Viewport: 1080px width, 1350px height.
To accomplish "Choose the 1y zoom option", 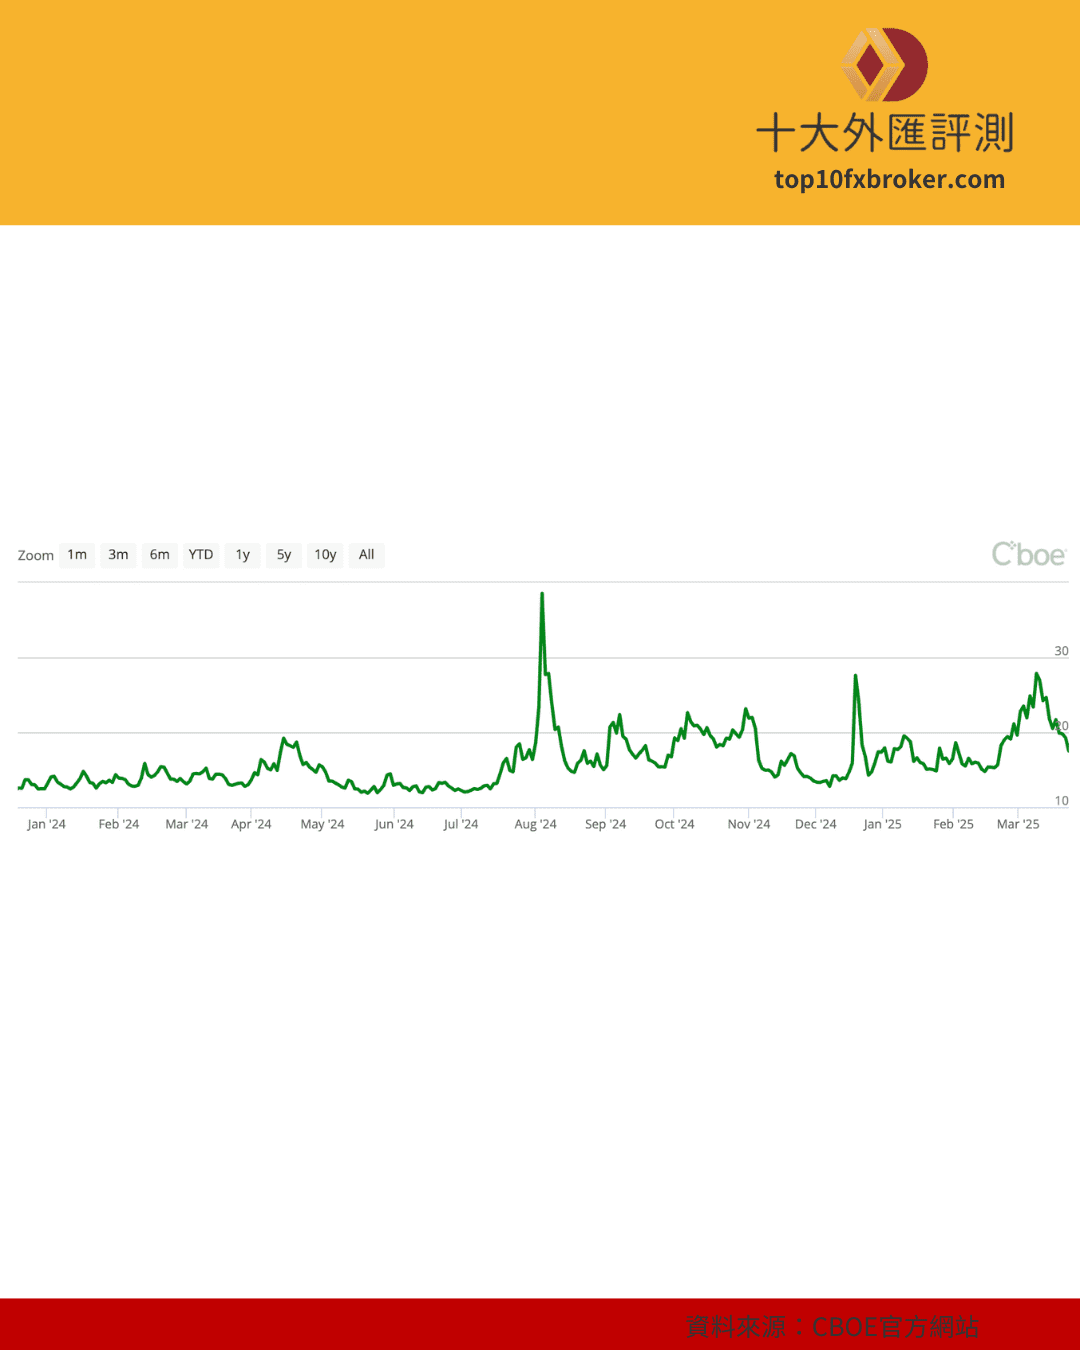I will point(243,555).
